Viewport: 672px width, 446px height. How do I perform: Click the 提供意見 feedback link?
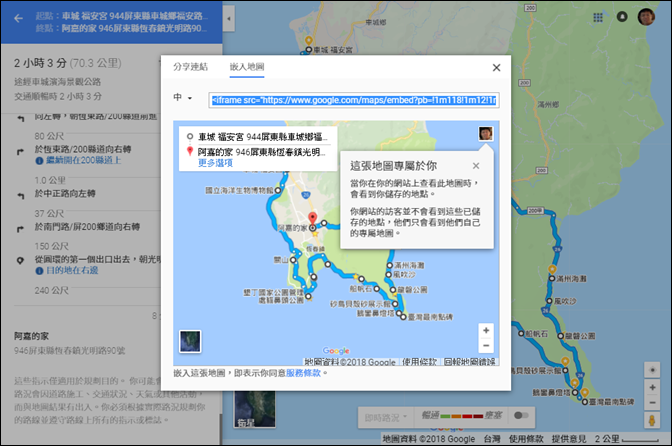pos(569,439)
